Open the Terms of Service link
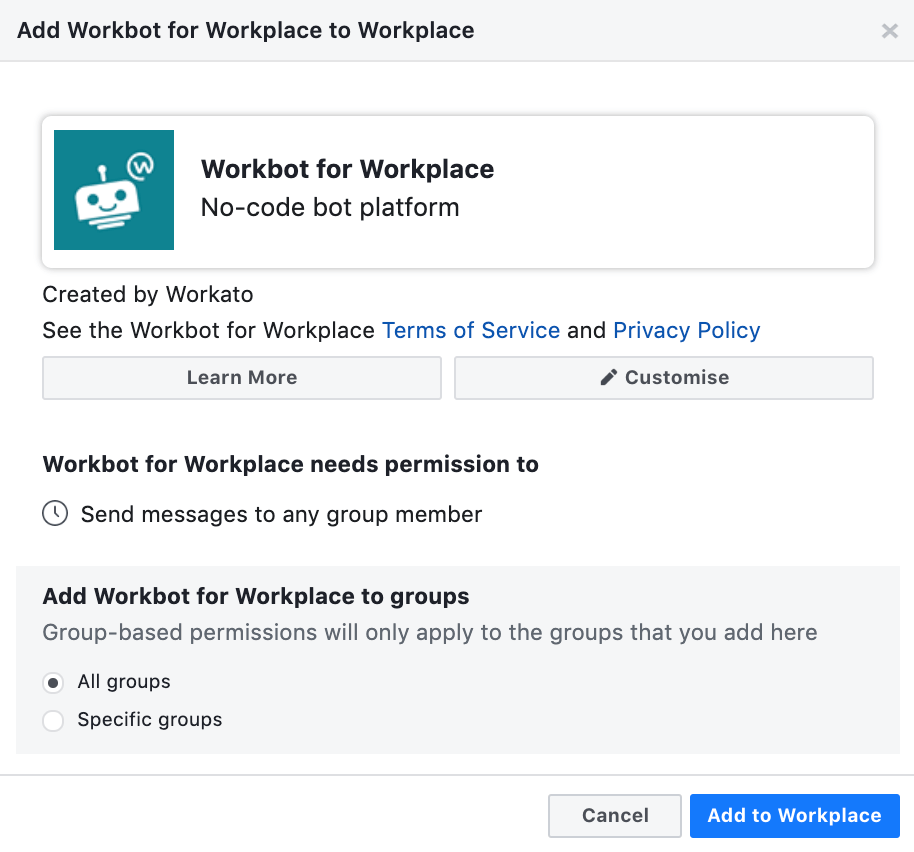The width and height of the screenshot is (914, 852). [x=471, y=330]
